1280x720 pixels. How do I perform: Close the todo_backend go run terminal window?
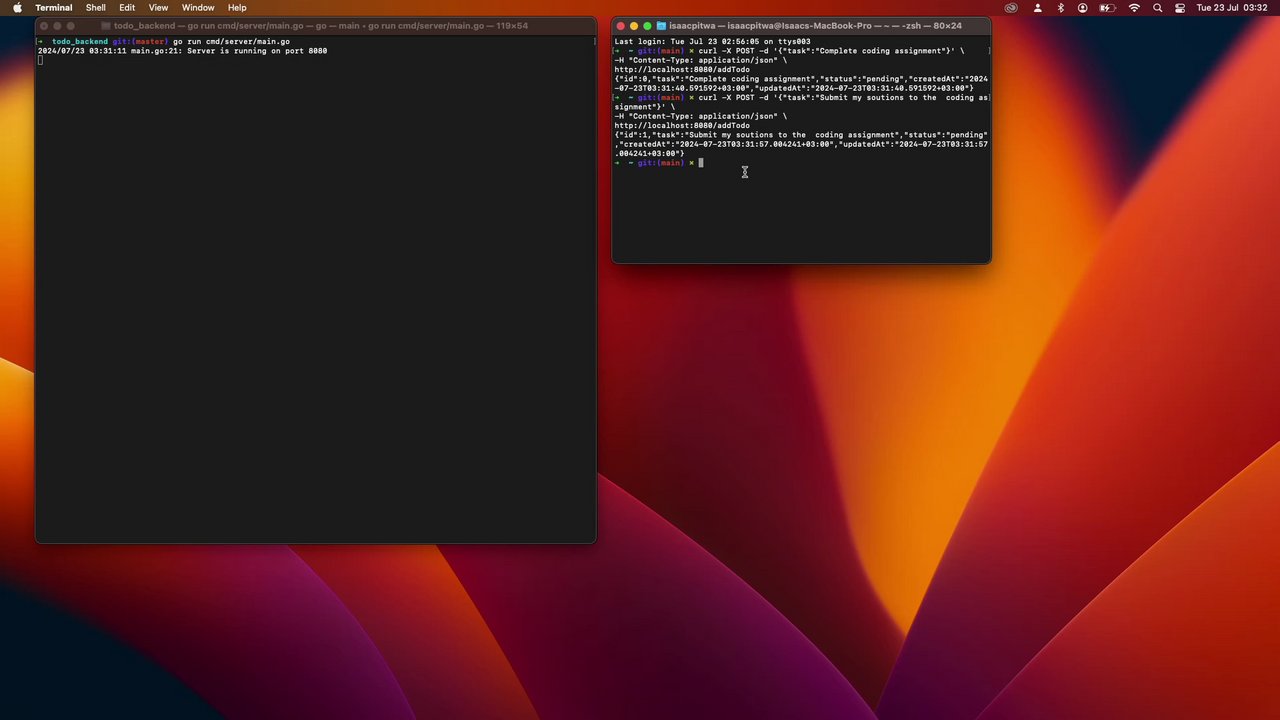pyautogui.click(x=44, y=26)
